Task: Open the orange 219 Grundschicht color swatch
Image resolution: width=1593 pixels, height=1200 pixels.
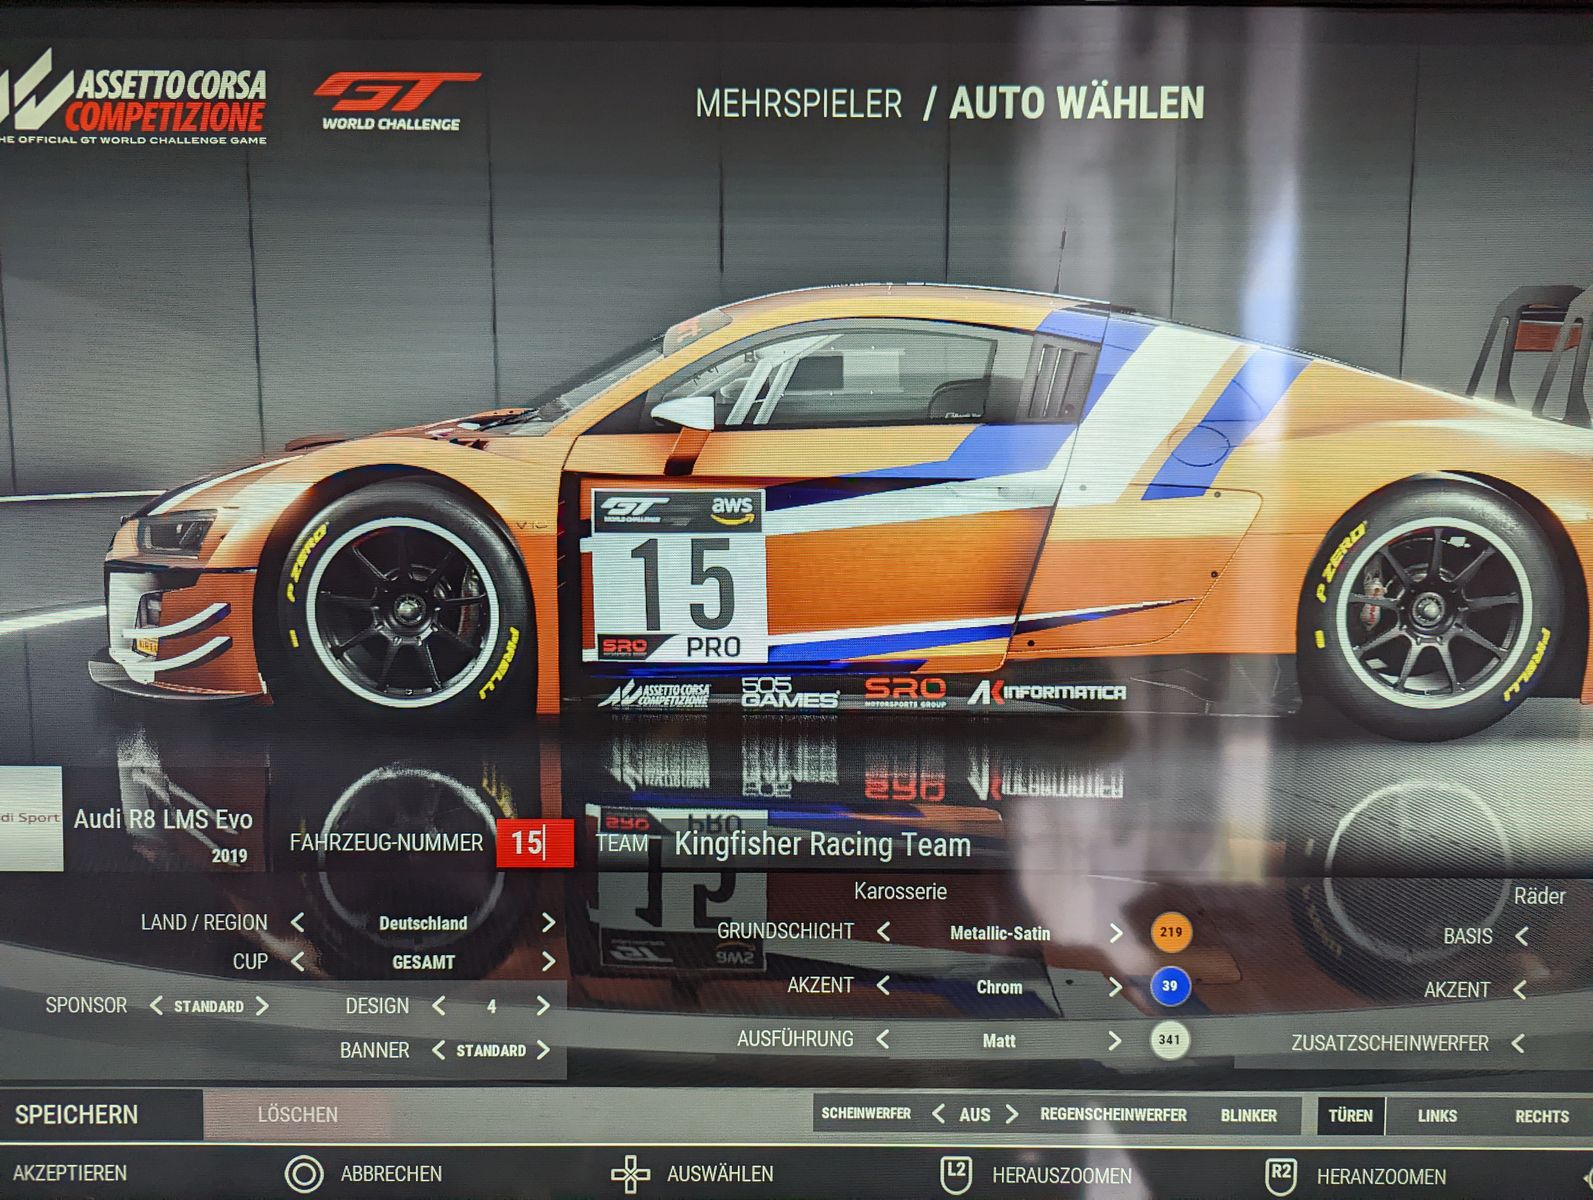Action: [x=1170, y=932]
